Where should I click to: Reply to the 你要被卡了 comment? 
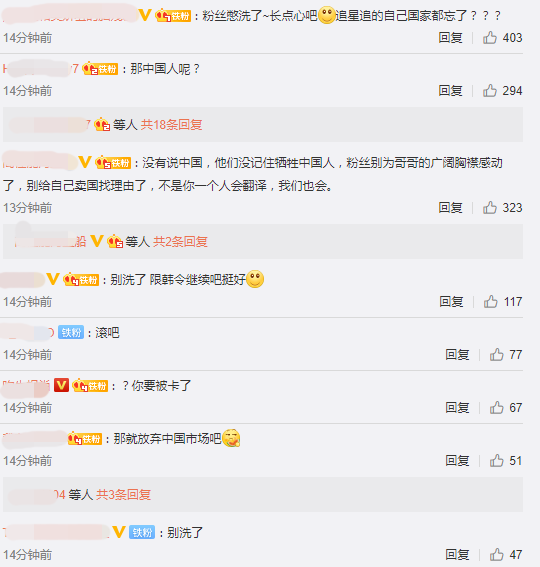tap(457, 408)
